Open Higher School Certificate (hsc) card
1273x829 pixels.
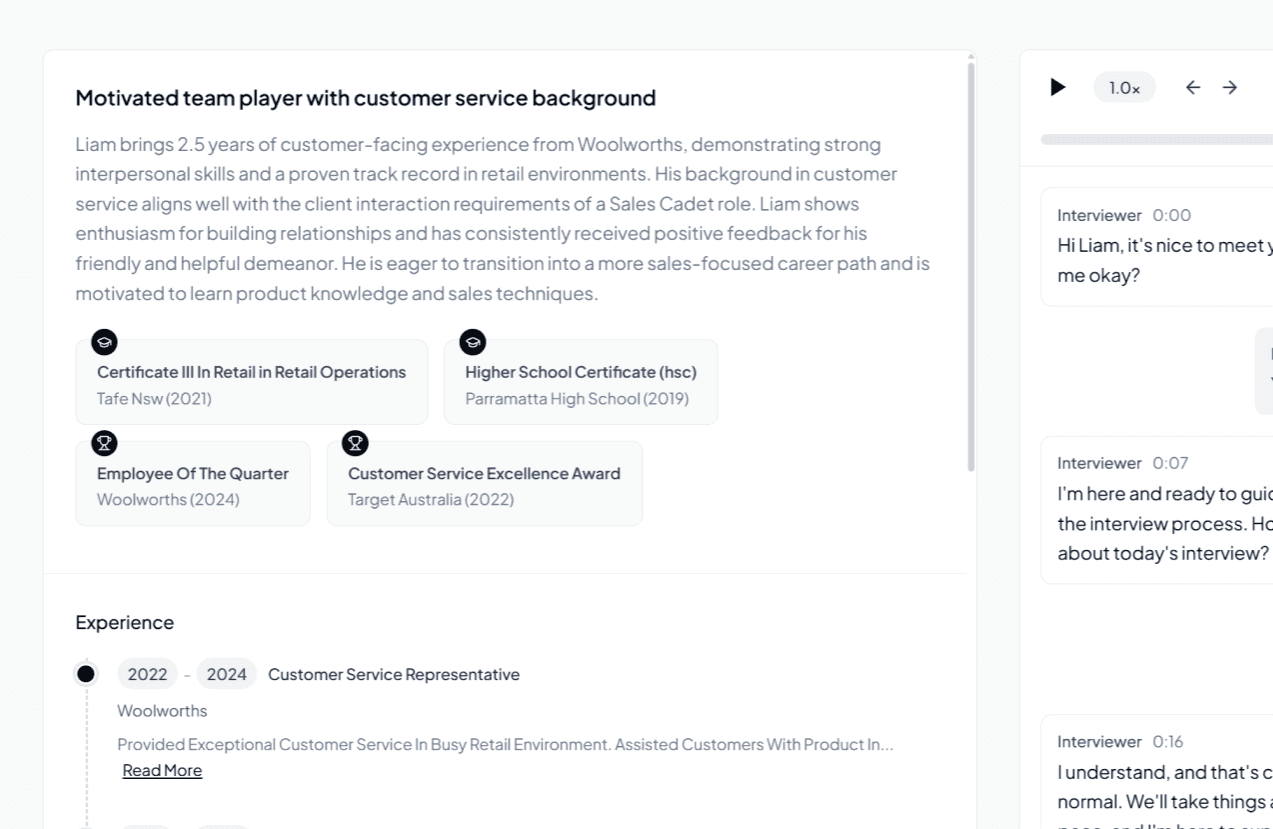point(580,383)
